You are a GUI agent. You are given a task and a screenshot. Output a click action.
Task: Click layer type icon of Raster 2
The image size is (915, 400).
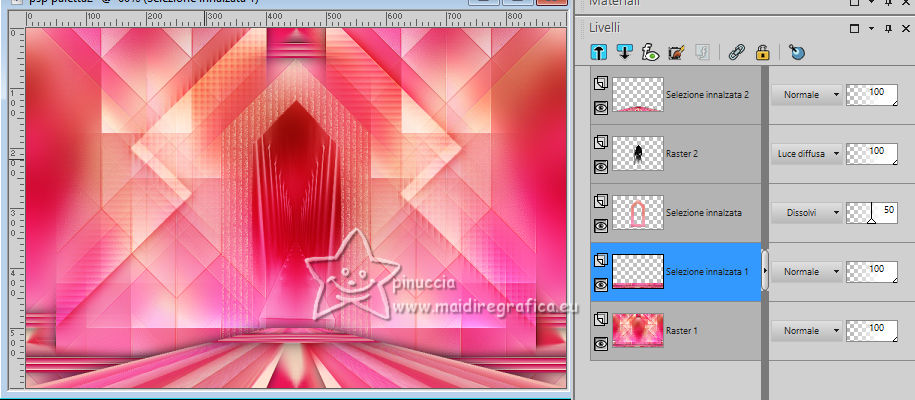pos(601,142)
